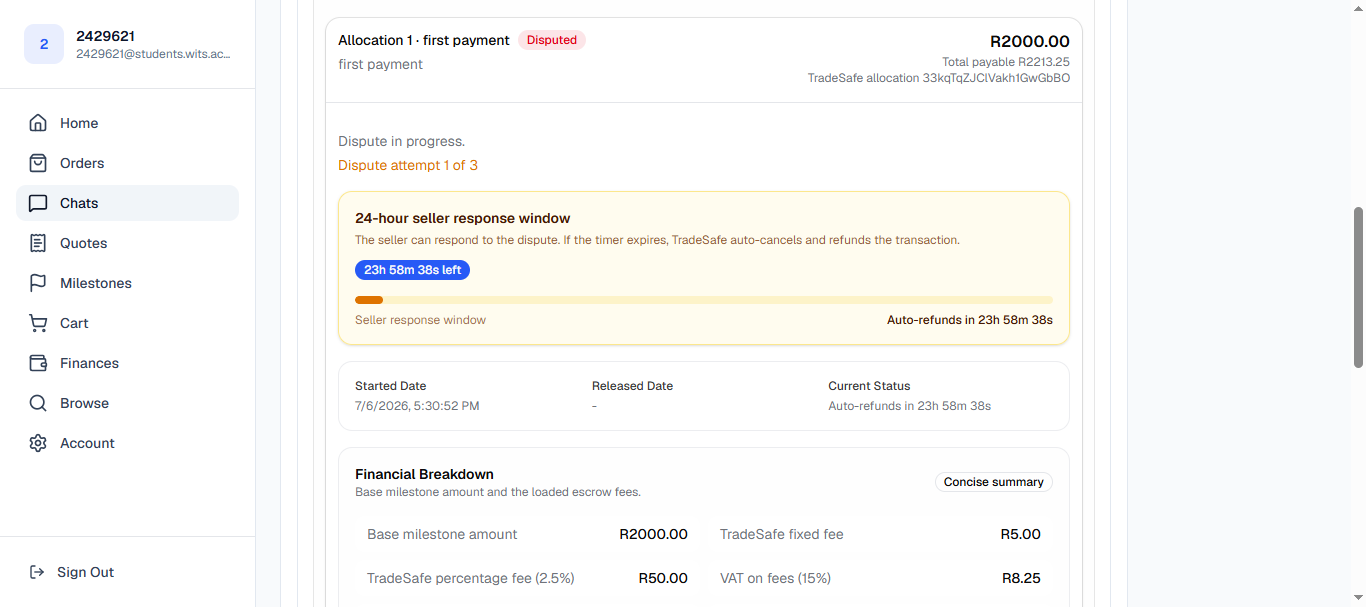Click the Sign Out label
Image resolution: width=1366 pixels, height=607 pixels.
pos(85,572)
